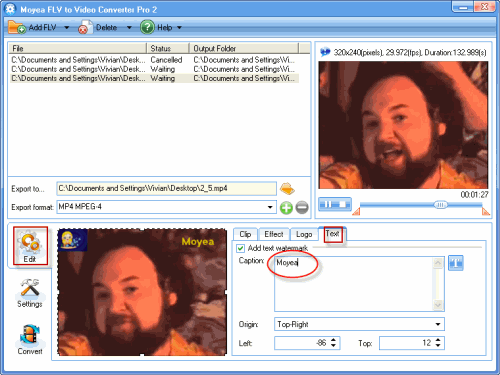
Task: Increase the Top value stepper
Action: click(438, 340)
